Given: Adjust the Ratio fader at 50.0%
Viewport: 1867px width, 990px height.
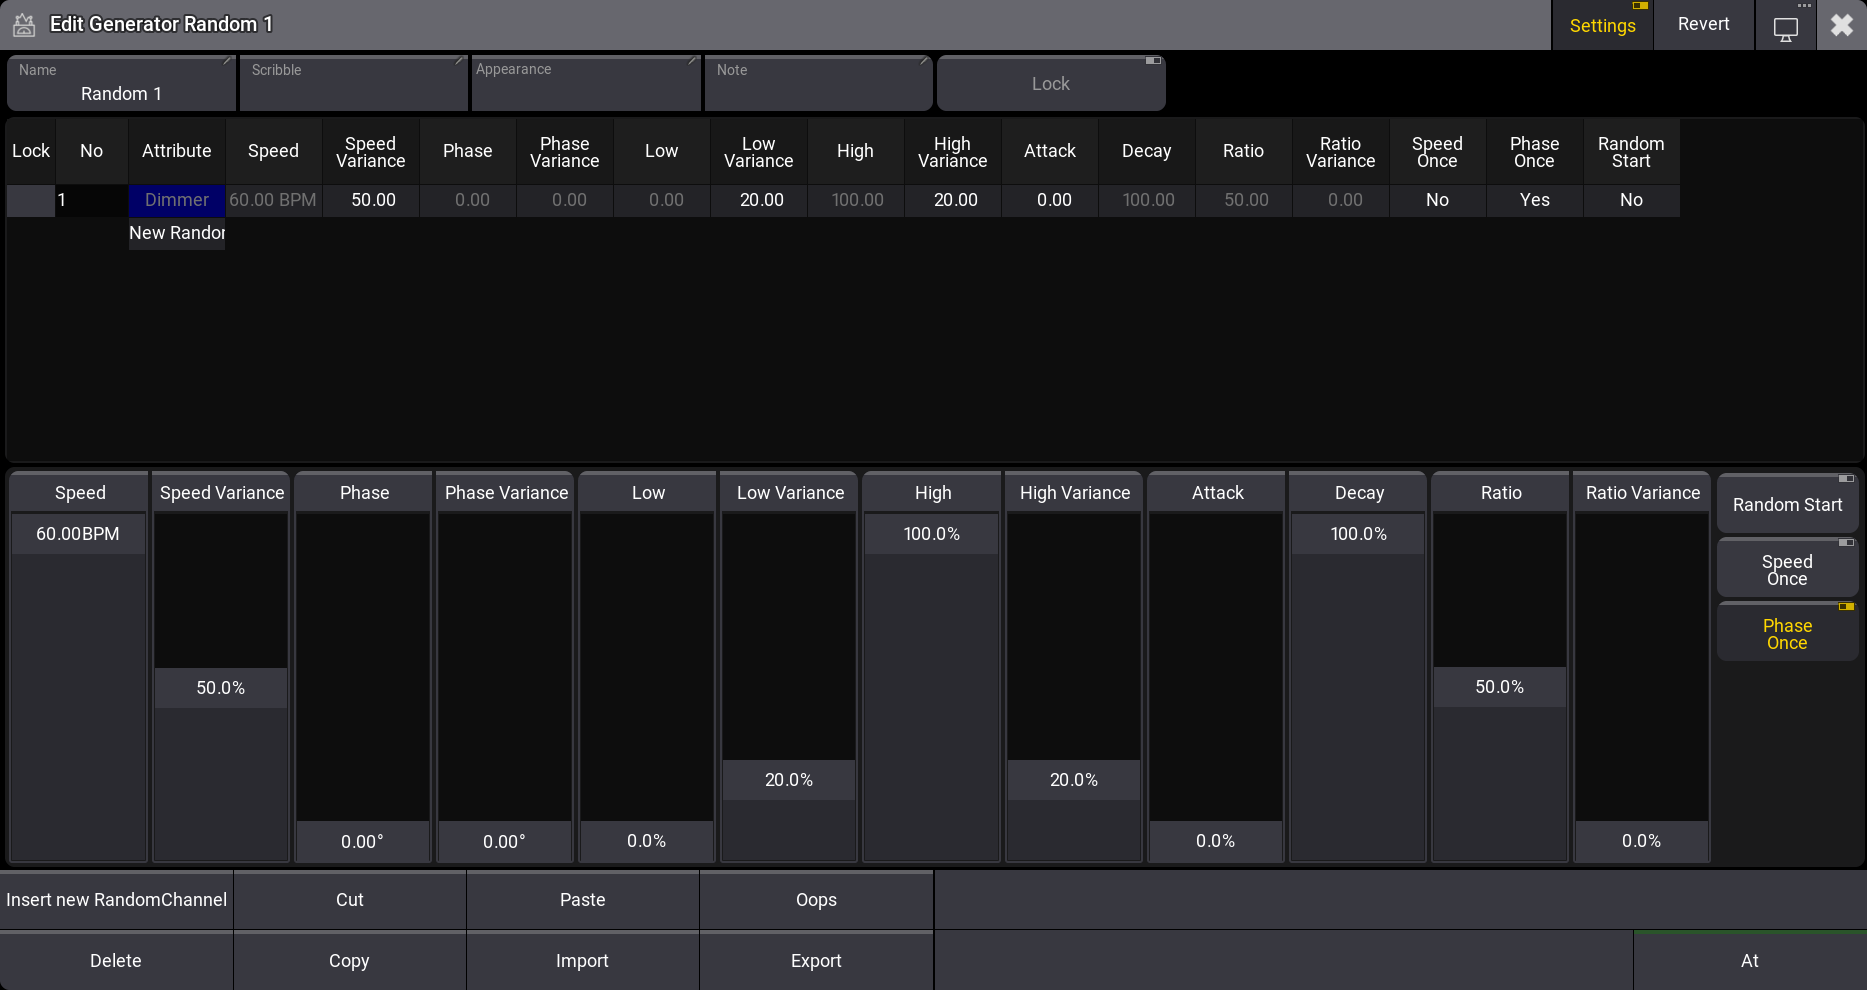Looking at the screenshot, I should coord(1500,687).
